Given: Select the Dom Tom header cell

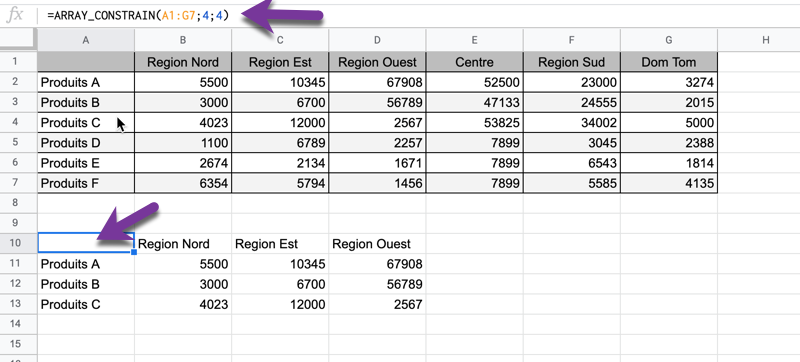Looking at the screenshot, I should coord(669,62).
